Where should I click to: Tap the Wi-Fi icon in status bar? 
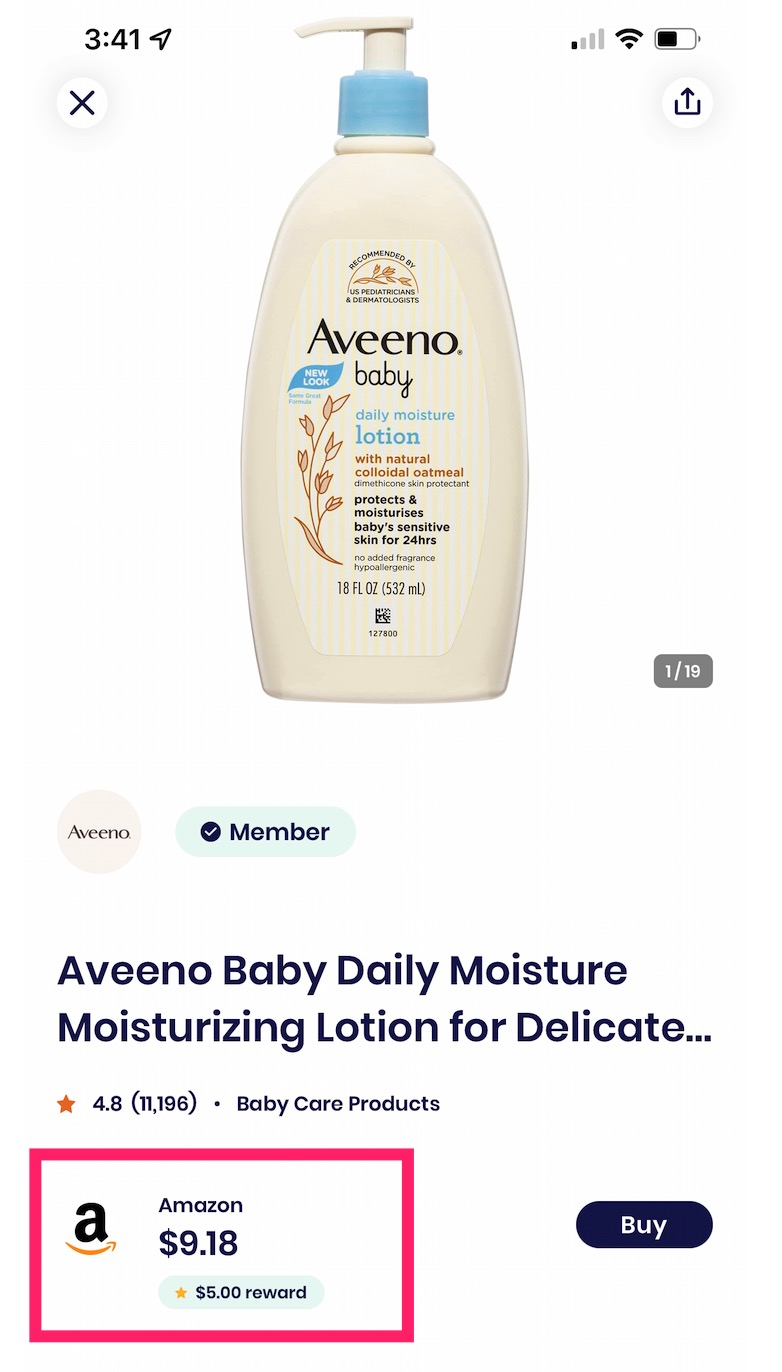tap(629, 39)
